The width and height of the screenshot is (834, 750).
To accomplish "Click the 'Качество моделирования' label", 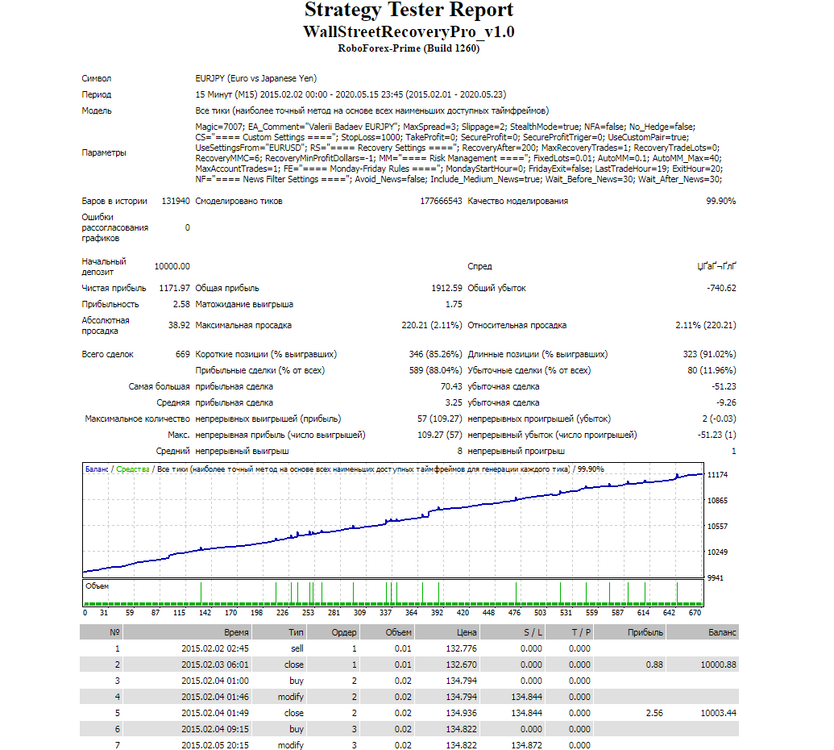I will pyautogui.click(x=518, y=201).
